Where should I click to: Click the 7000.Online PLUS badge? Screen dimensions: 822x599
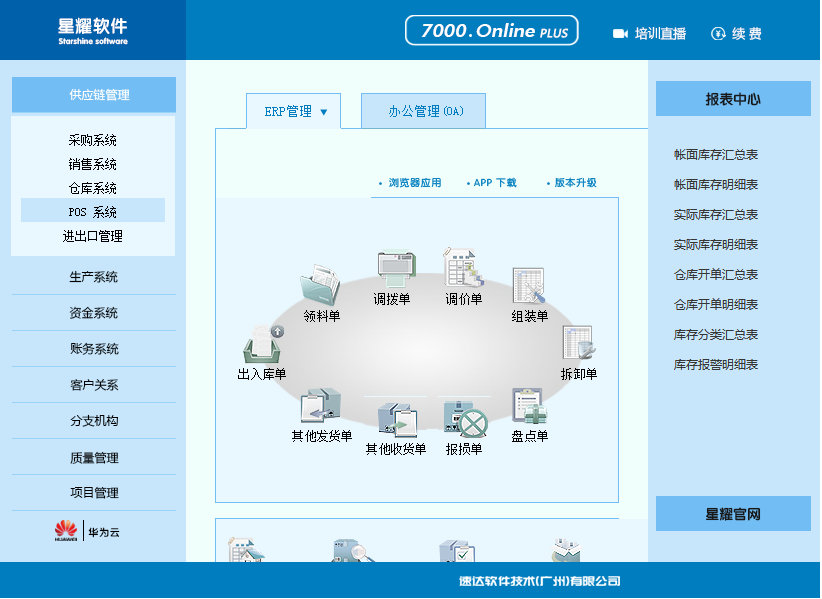pyautogui.click(x=492, y=30)
